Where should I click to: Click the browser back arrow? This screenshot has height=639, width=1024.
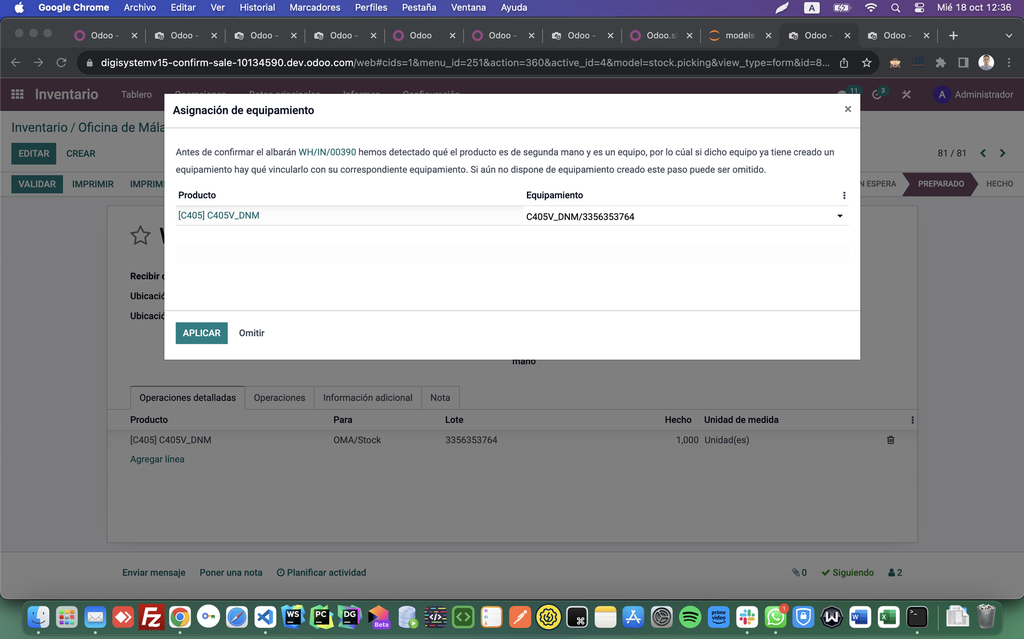(x=16, y=63)
